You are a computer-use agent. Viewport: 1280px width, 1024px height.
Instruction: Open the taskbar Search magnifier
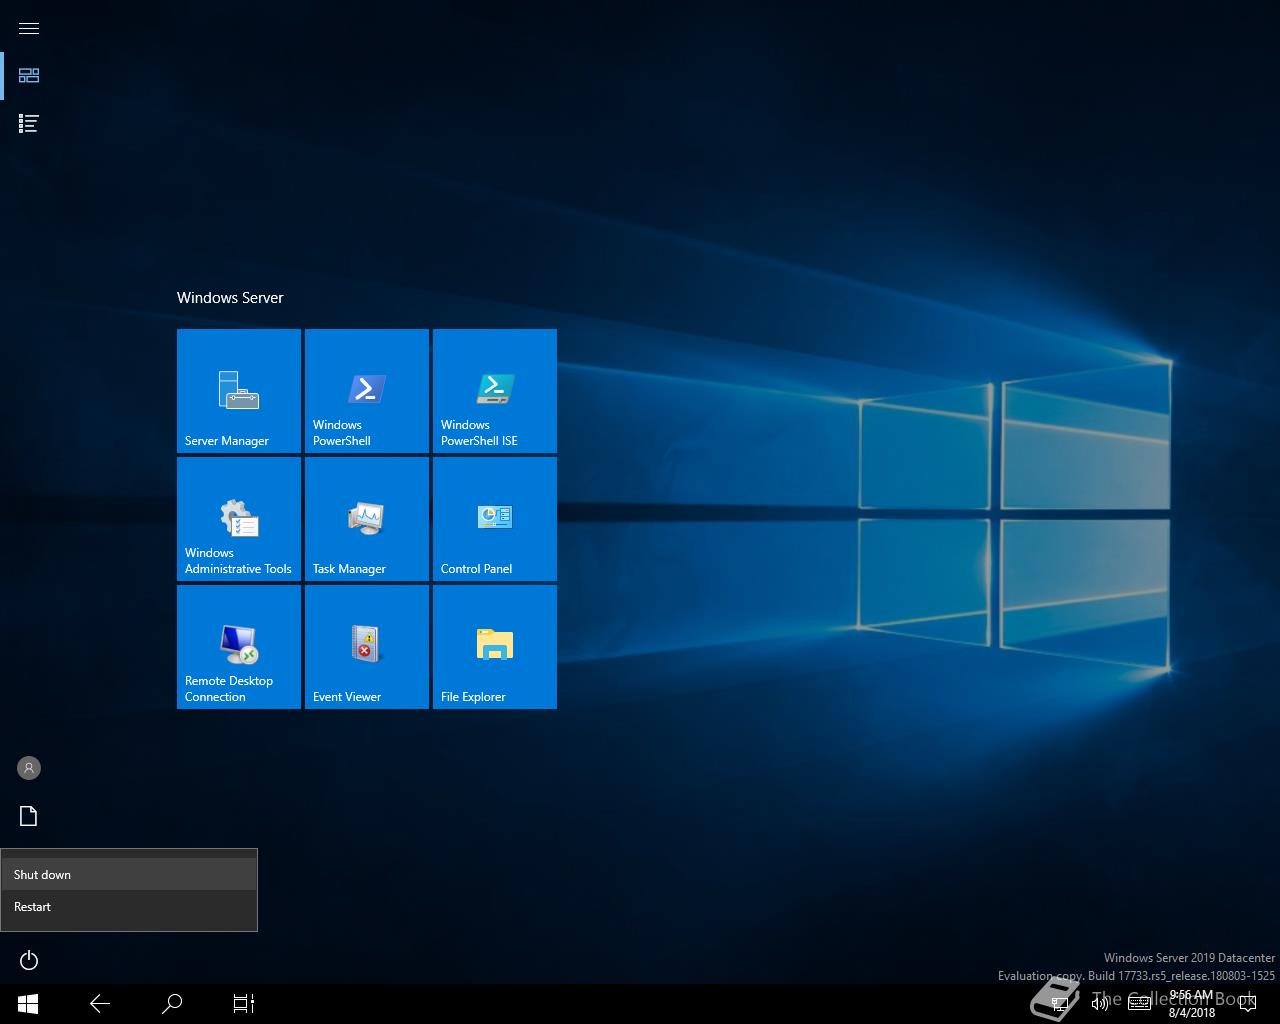(x=172, y=1003)
